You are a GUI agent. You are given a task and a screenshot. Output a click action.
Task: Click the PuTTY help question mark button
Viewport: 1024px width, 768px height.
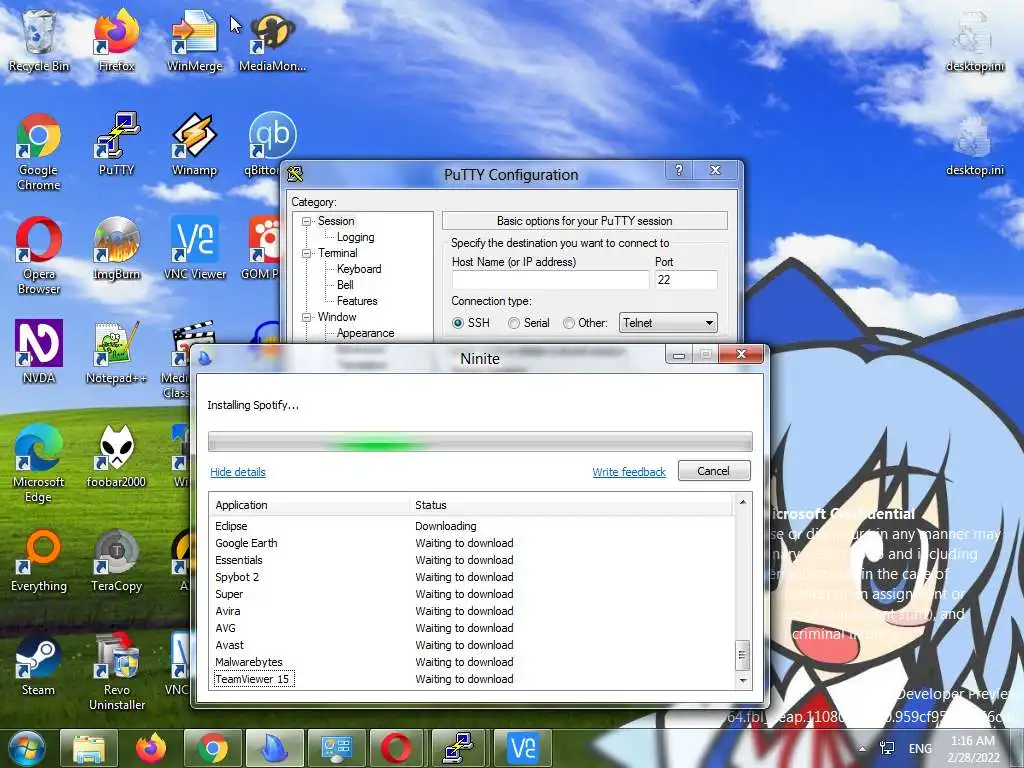(679, 170)
